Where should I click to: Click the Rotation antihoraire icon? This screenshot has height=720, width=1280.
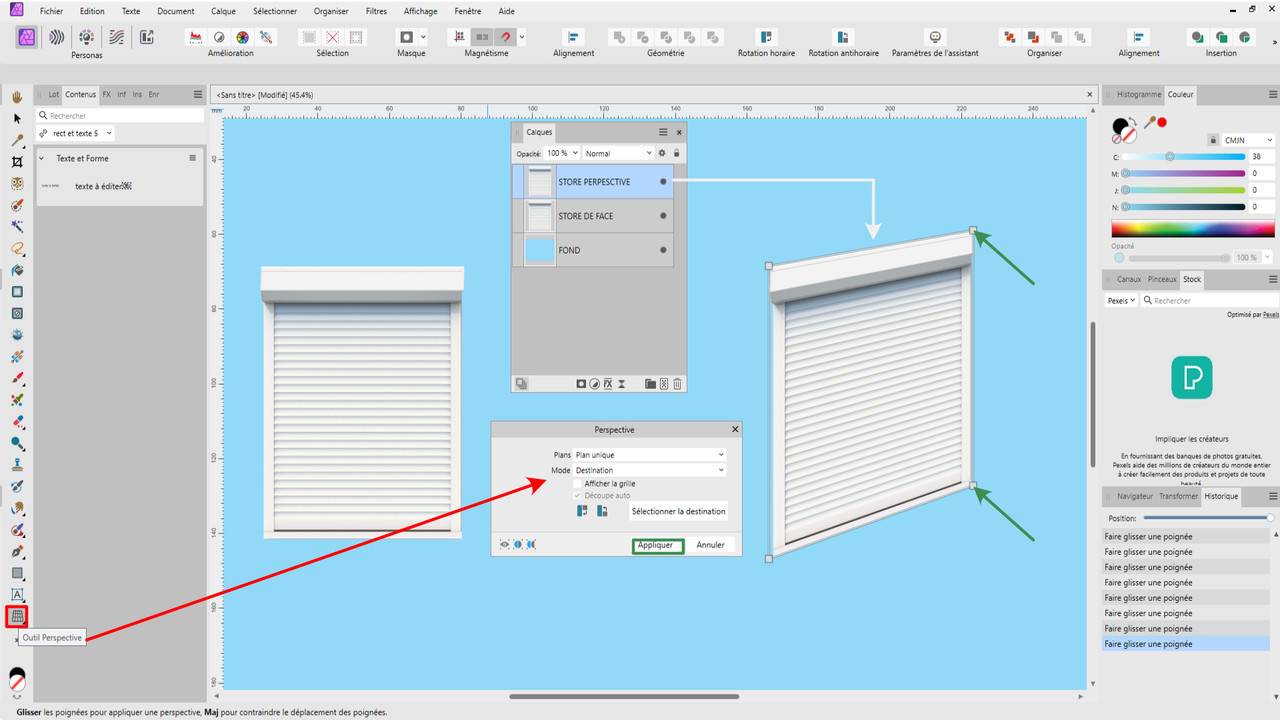[x=843, y=37]
